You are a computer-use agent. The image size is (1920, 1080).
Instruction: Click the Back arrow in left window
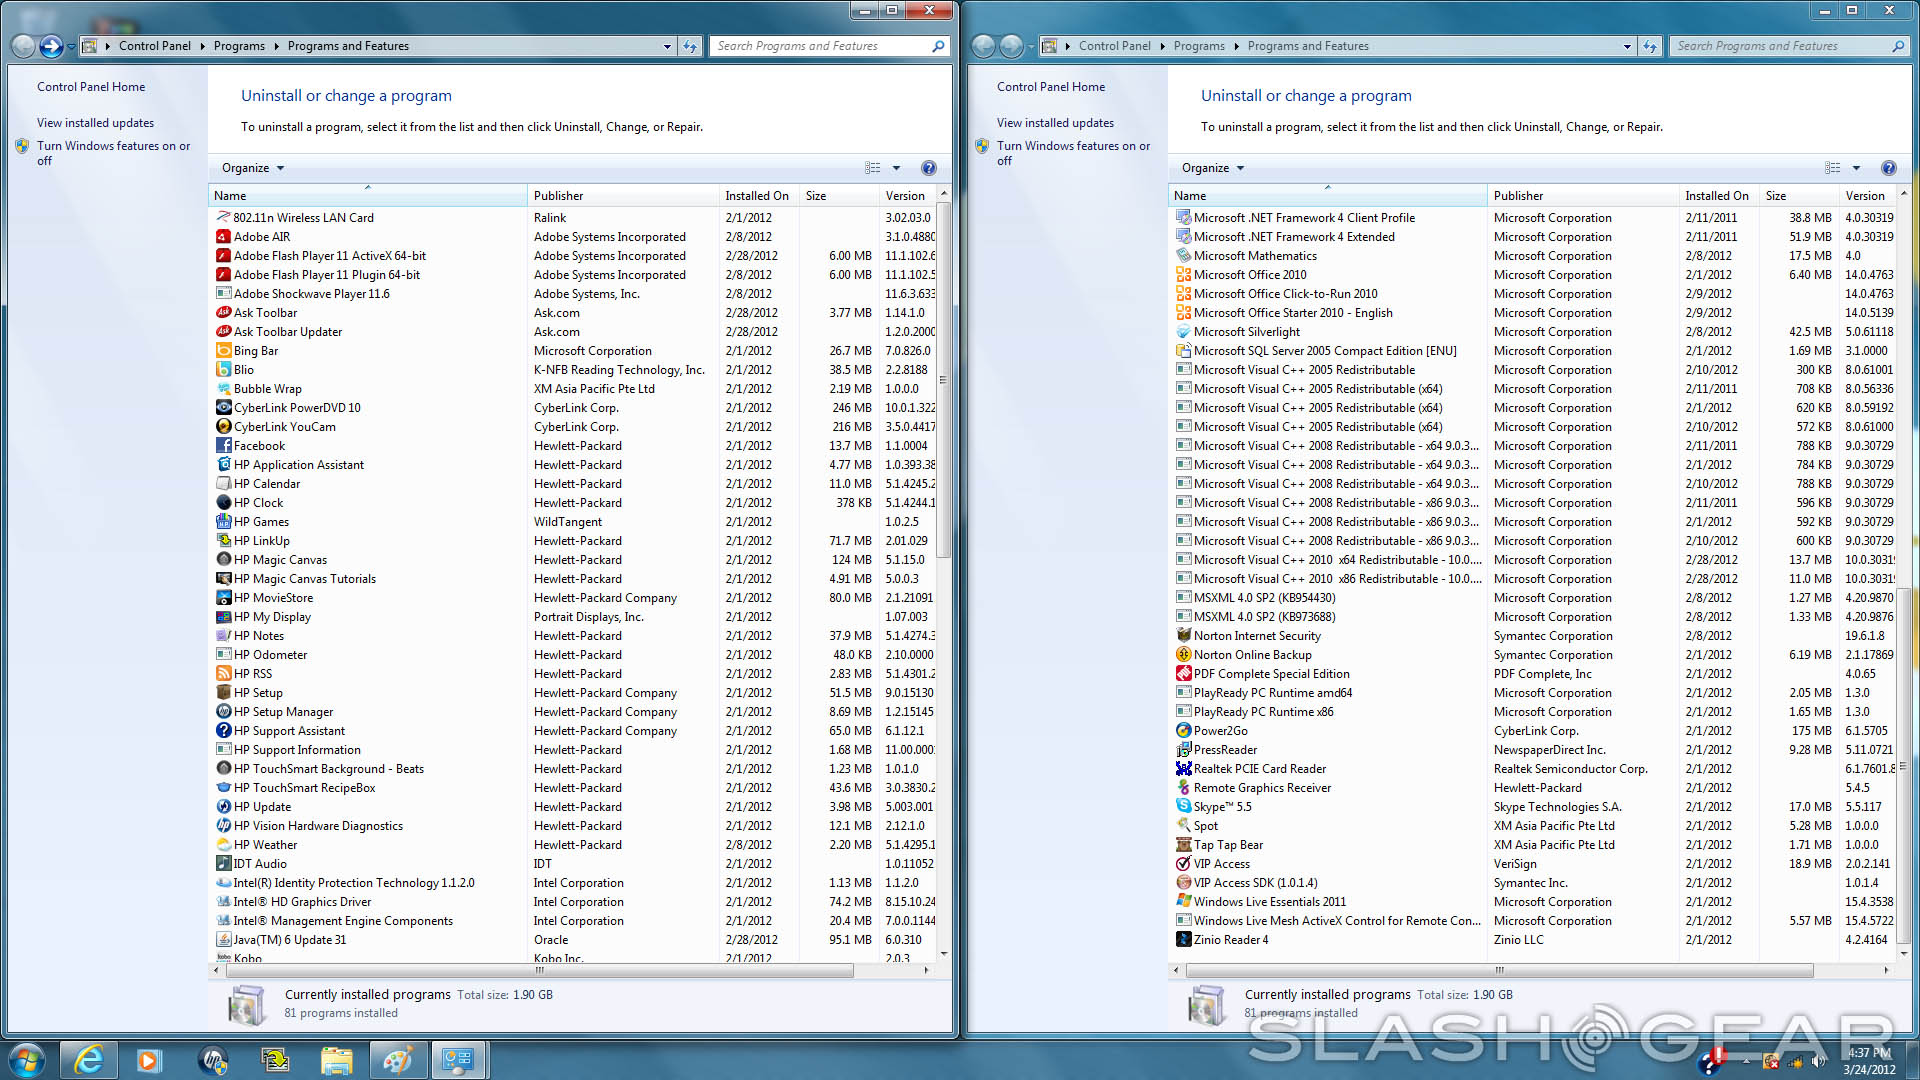24,46
